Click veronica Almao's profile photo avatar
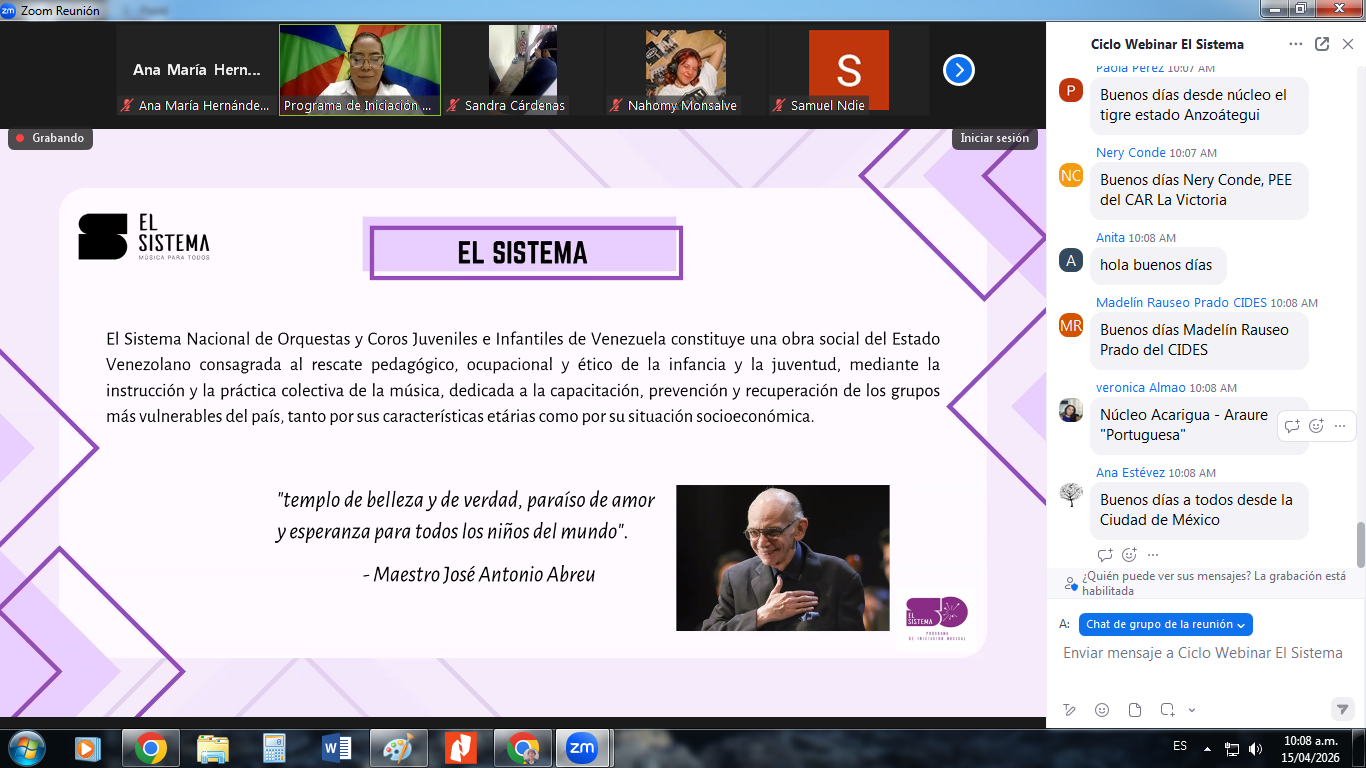This screenshot has width=1366, height=769. [1071, 410]
